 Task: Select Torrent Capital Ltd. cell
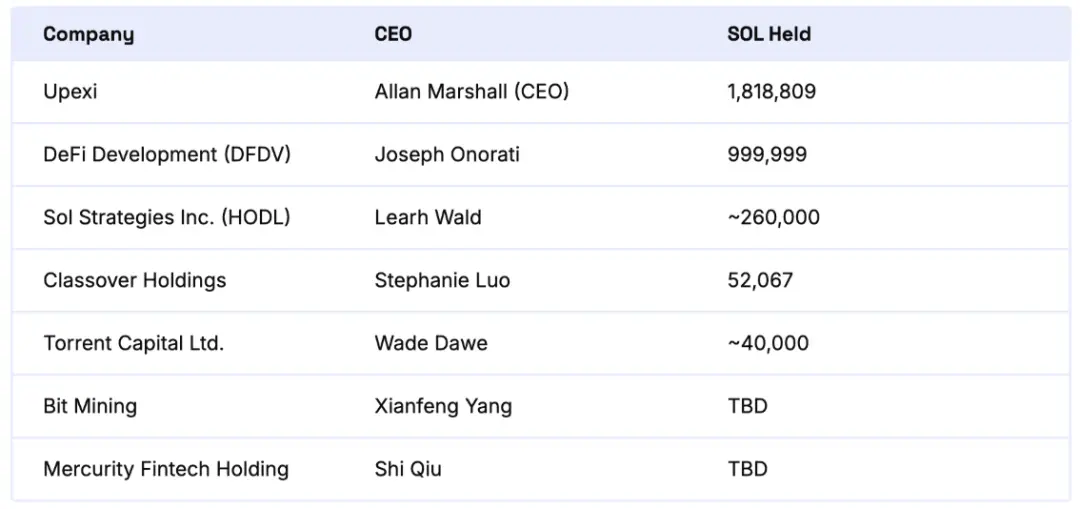point(133,343)
